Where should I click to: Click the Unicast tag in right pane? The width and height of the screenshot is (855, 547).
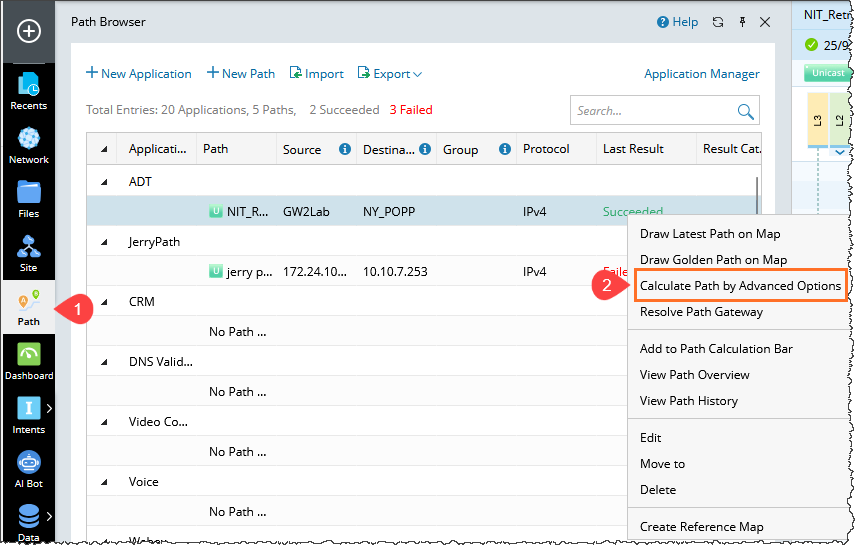tap(827, 73)
